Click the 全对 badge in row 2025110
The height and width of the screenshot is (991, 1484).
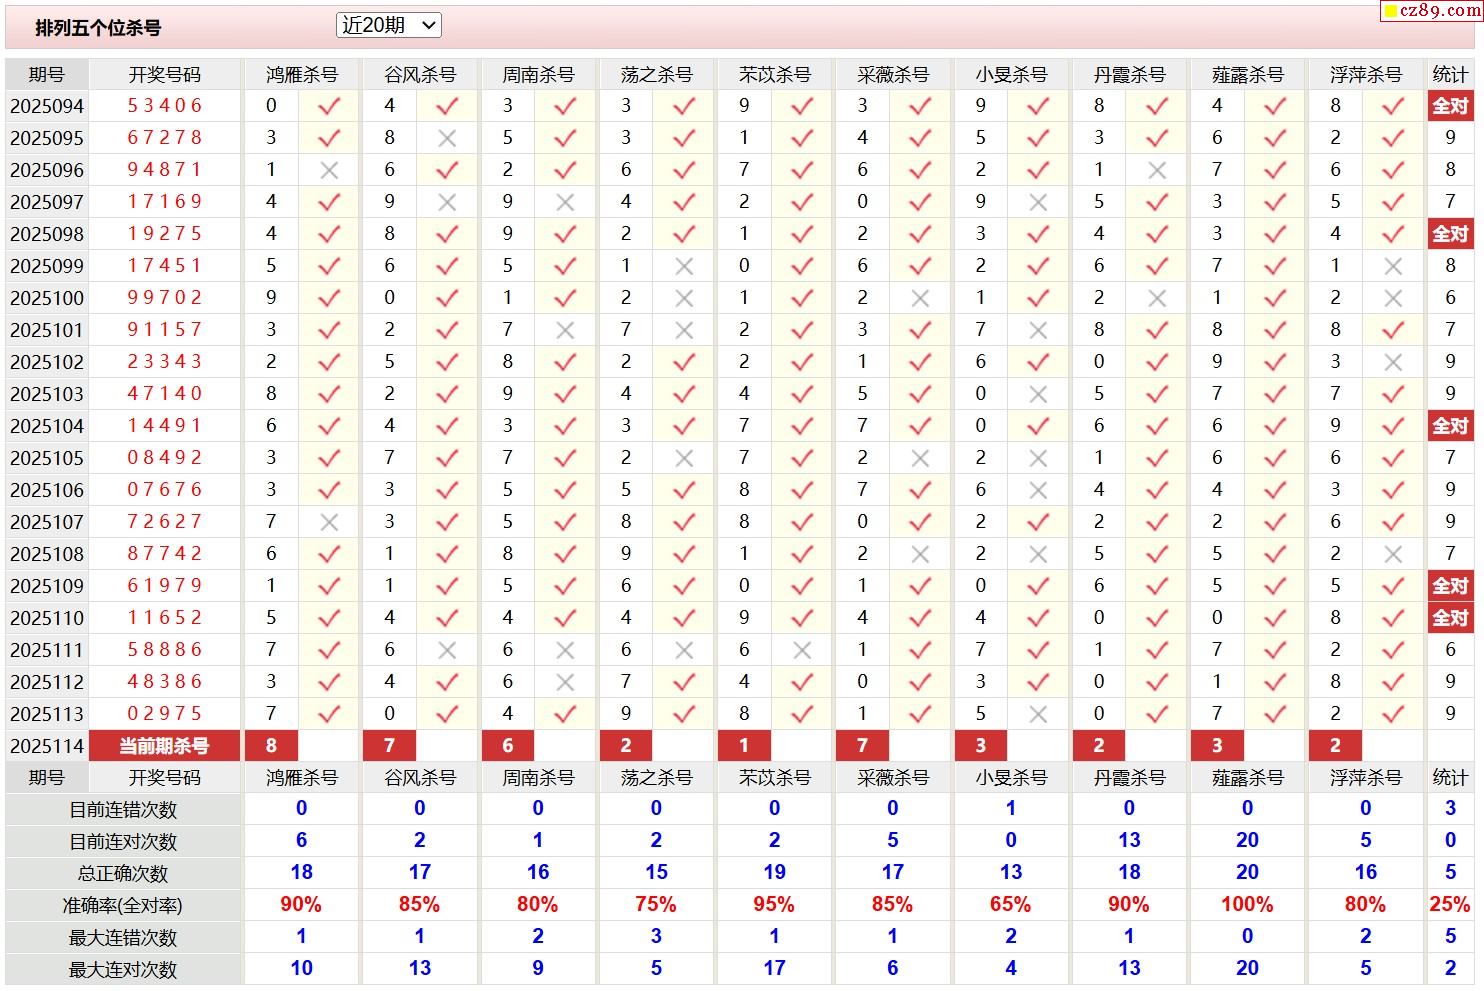point(1450,618)
